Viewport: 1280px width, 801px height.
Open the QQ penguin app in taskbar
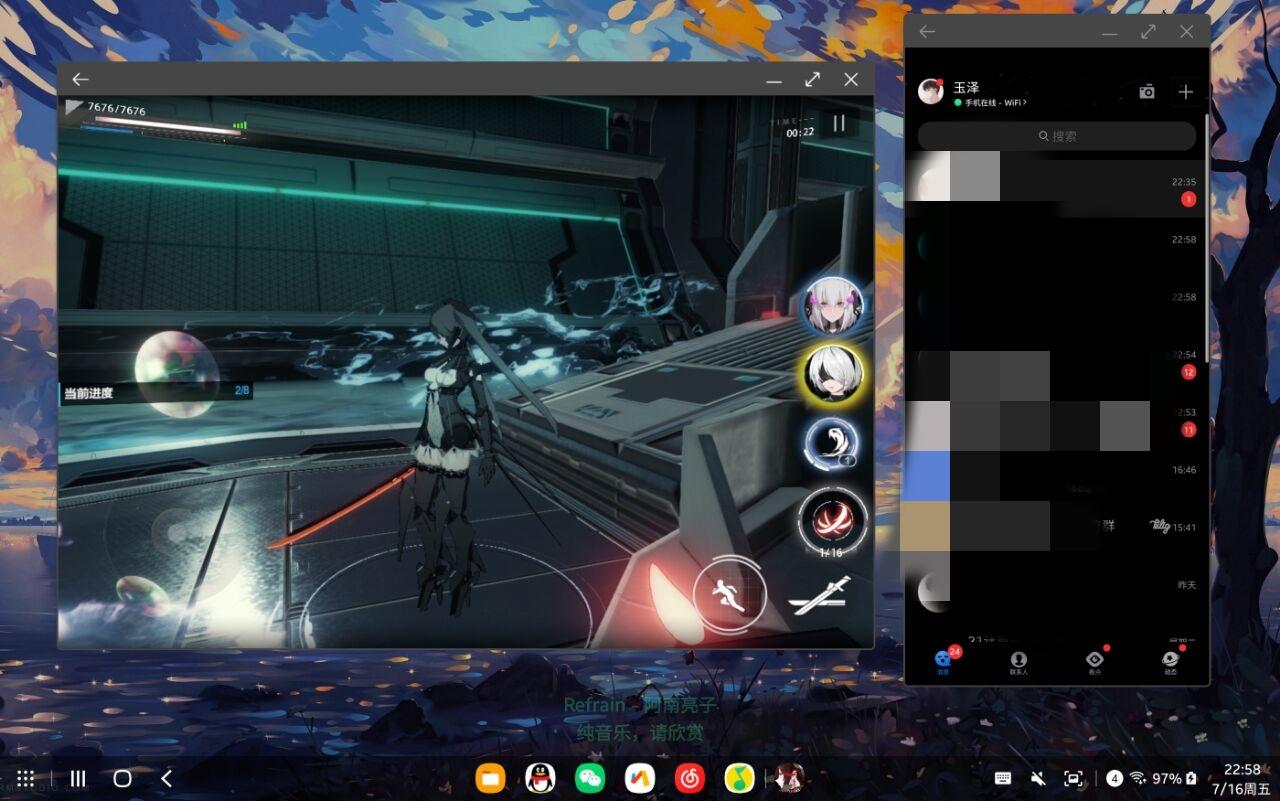[x=540, y=778]
